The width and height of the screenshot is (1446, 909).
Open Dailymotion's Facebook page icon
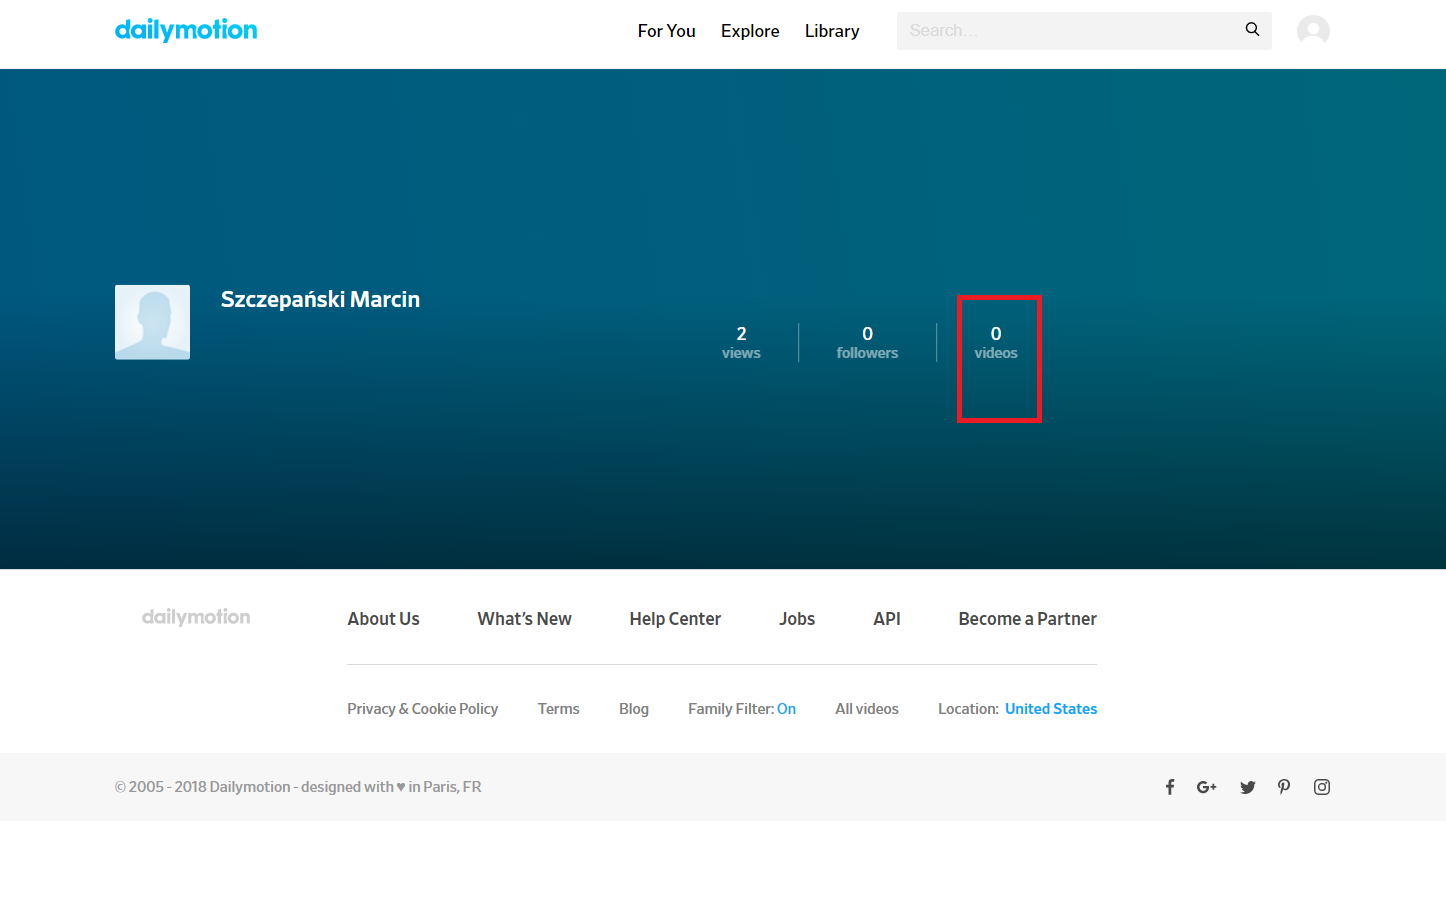1170,787
